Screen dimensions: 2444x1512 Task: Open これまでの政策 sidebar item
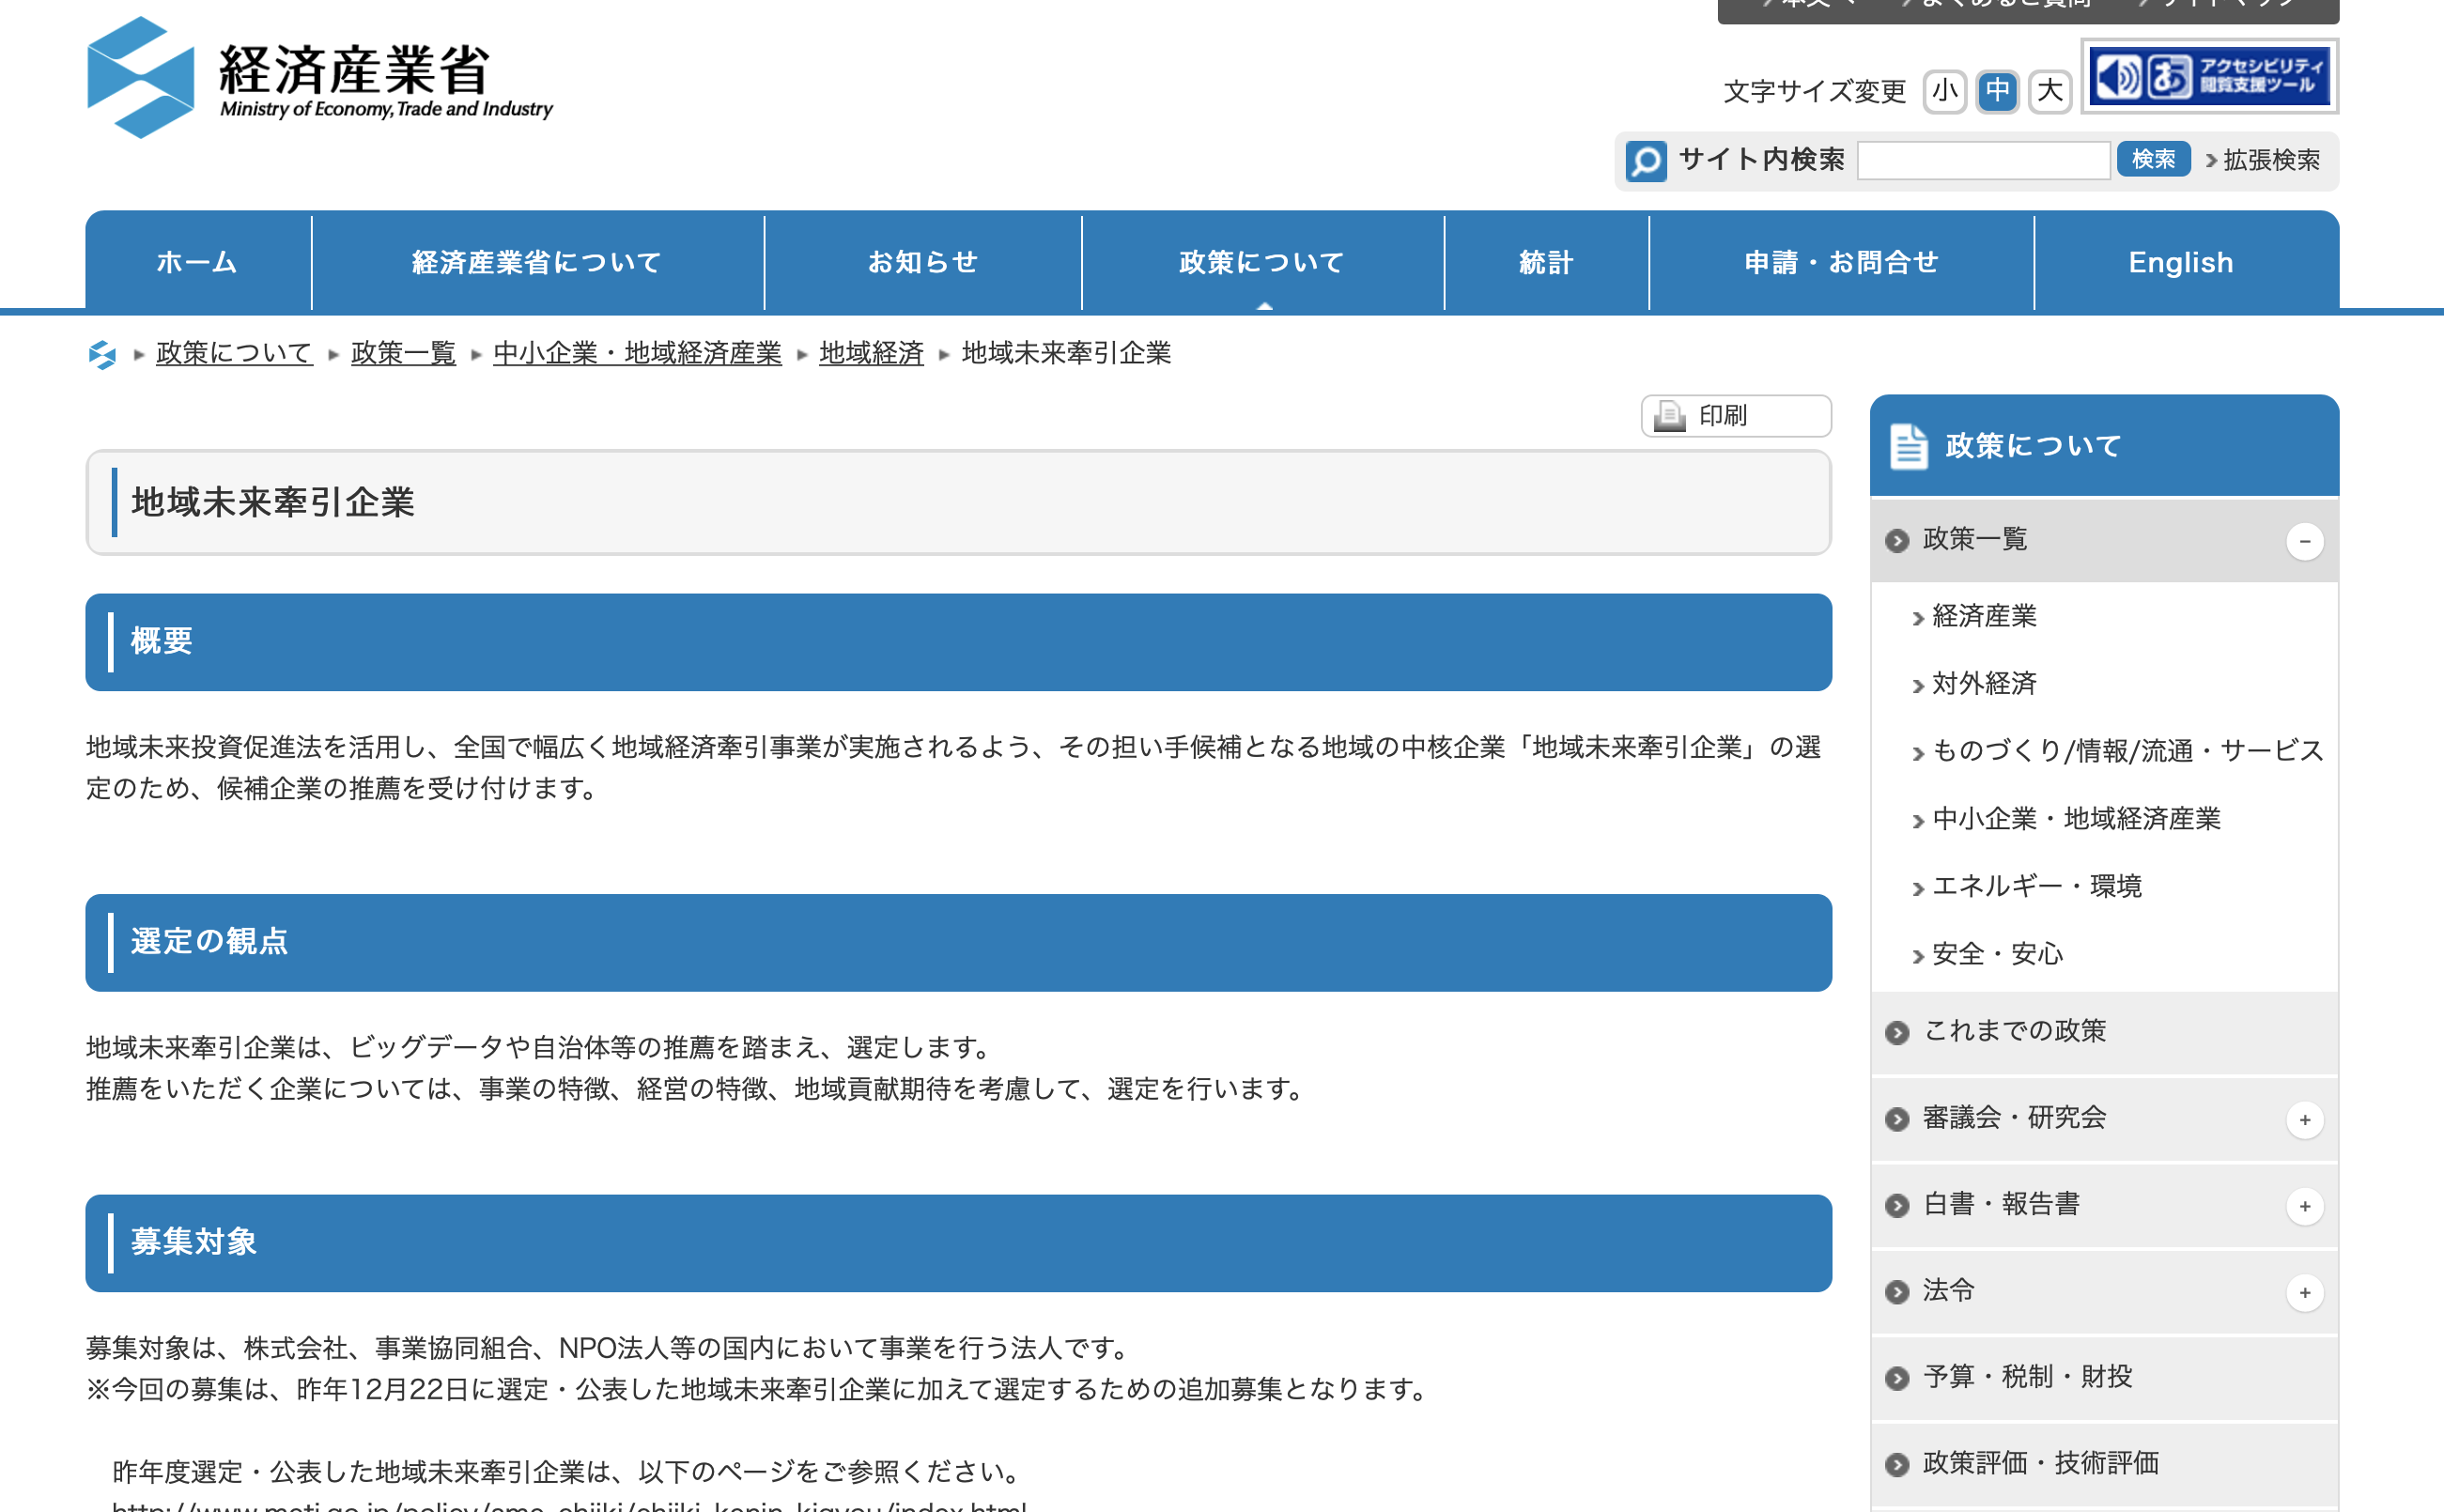(x=2104, y=1033)
